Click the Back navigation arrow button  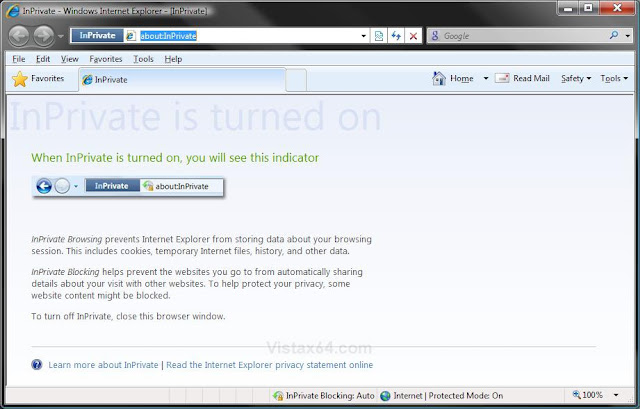click(19, 36)
